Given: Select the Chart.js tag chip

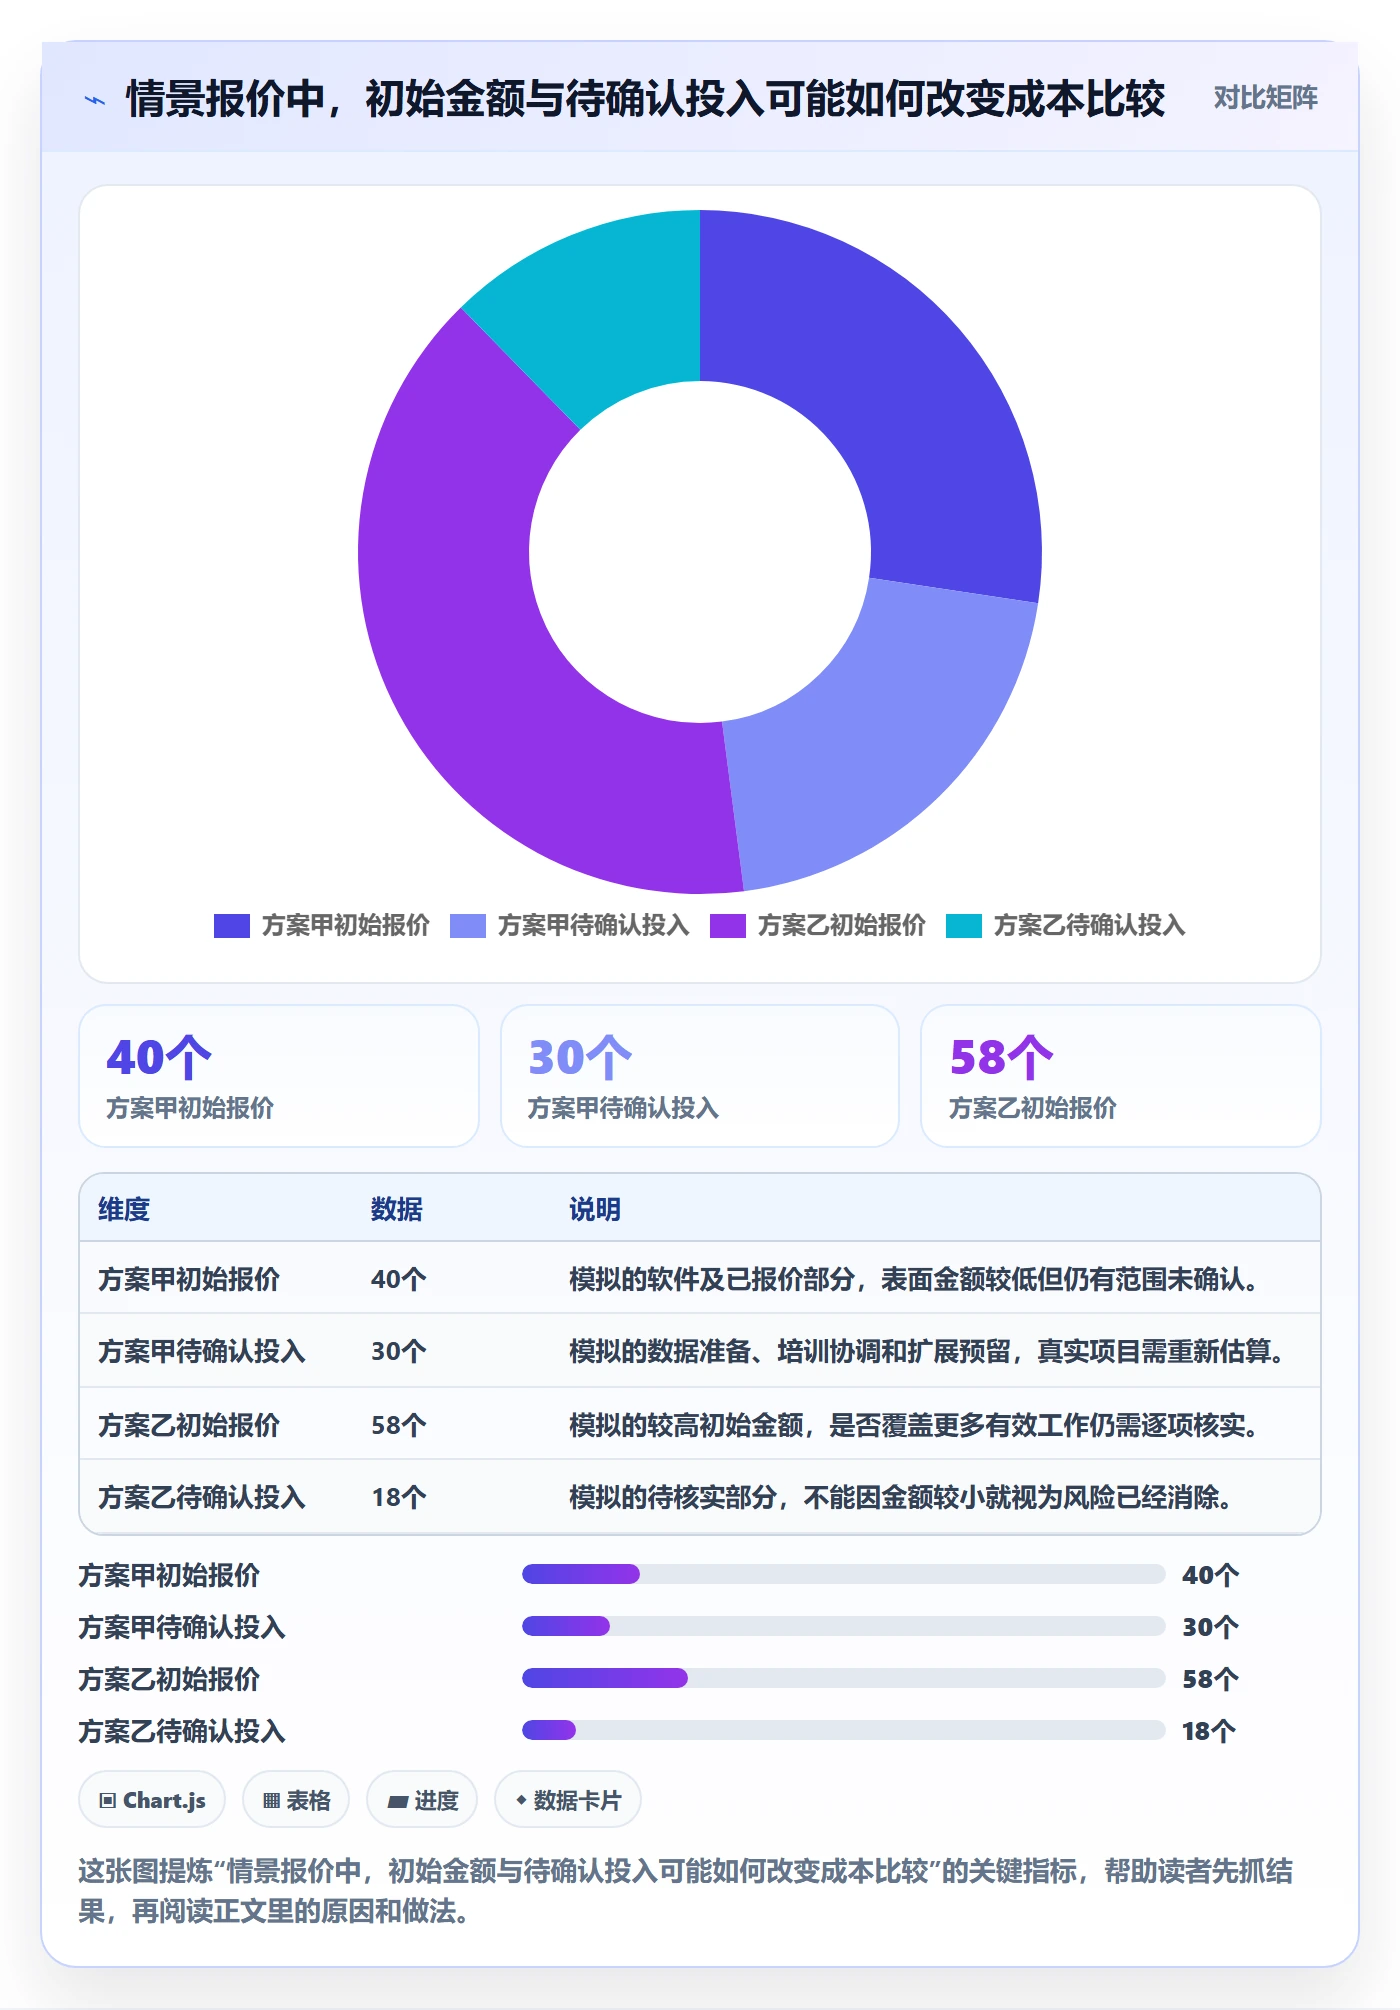Looking at the screenshot, I should coord(152,1800).
